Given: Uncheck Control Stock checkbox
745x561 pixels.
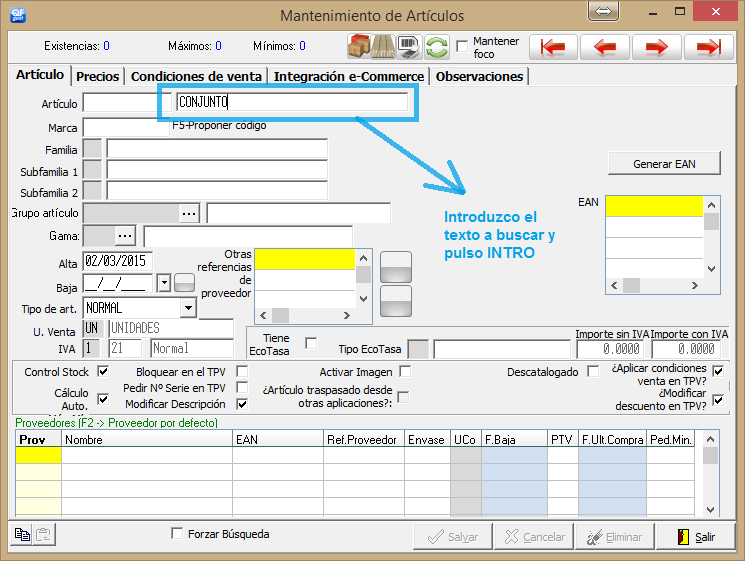Looking at the screenshot, I should coord(103,371).
